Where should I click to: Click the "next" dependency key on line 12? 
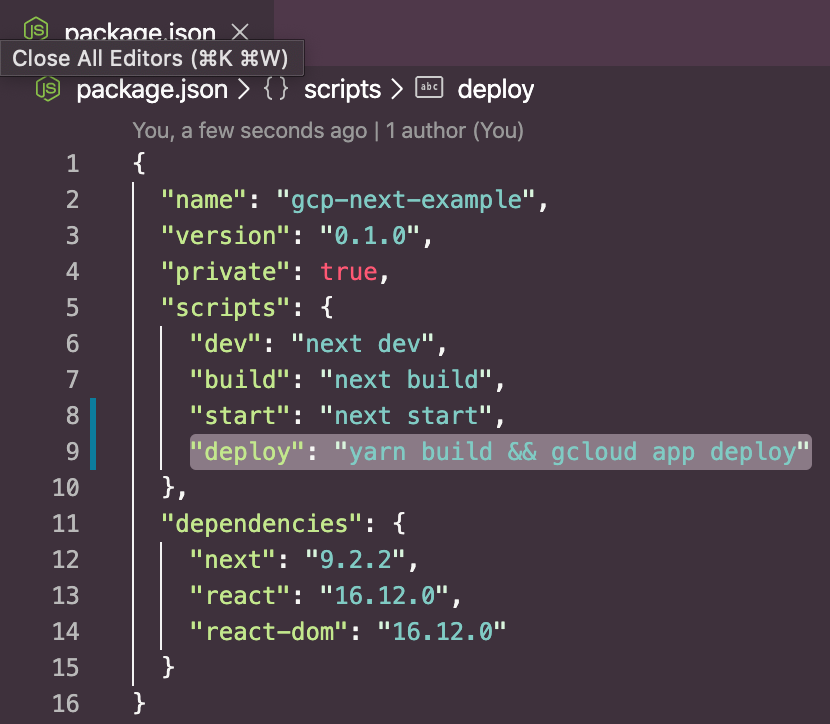tap(232, 559)
